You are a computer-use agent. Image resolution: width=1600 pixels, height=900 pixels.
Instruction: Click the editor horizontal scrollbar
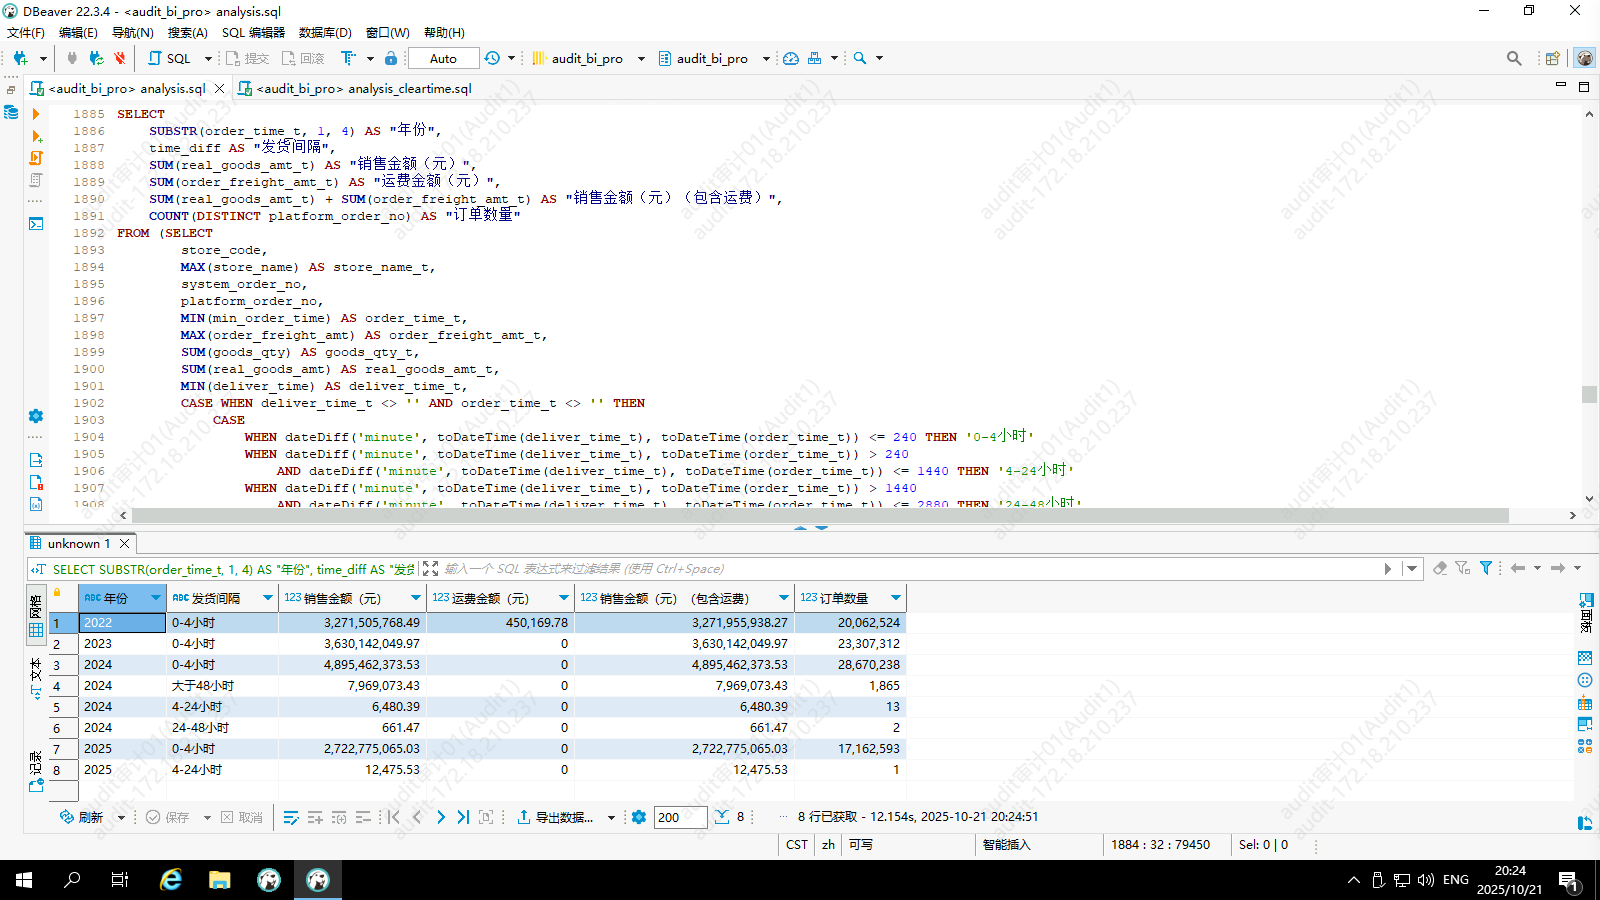(820, 515)
